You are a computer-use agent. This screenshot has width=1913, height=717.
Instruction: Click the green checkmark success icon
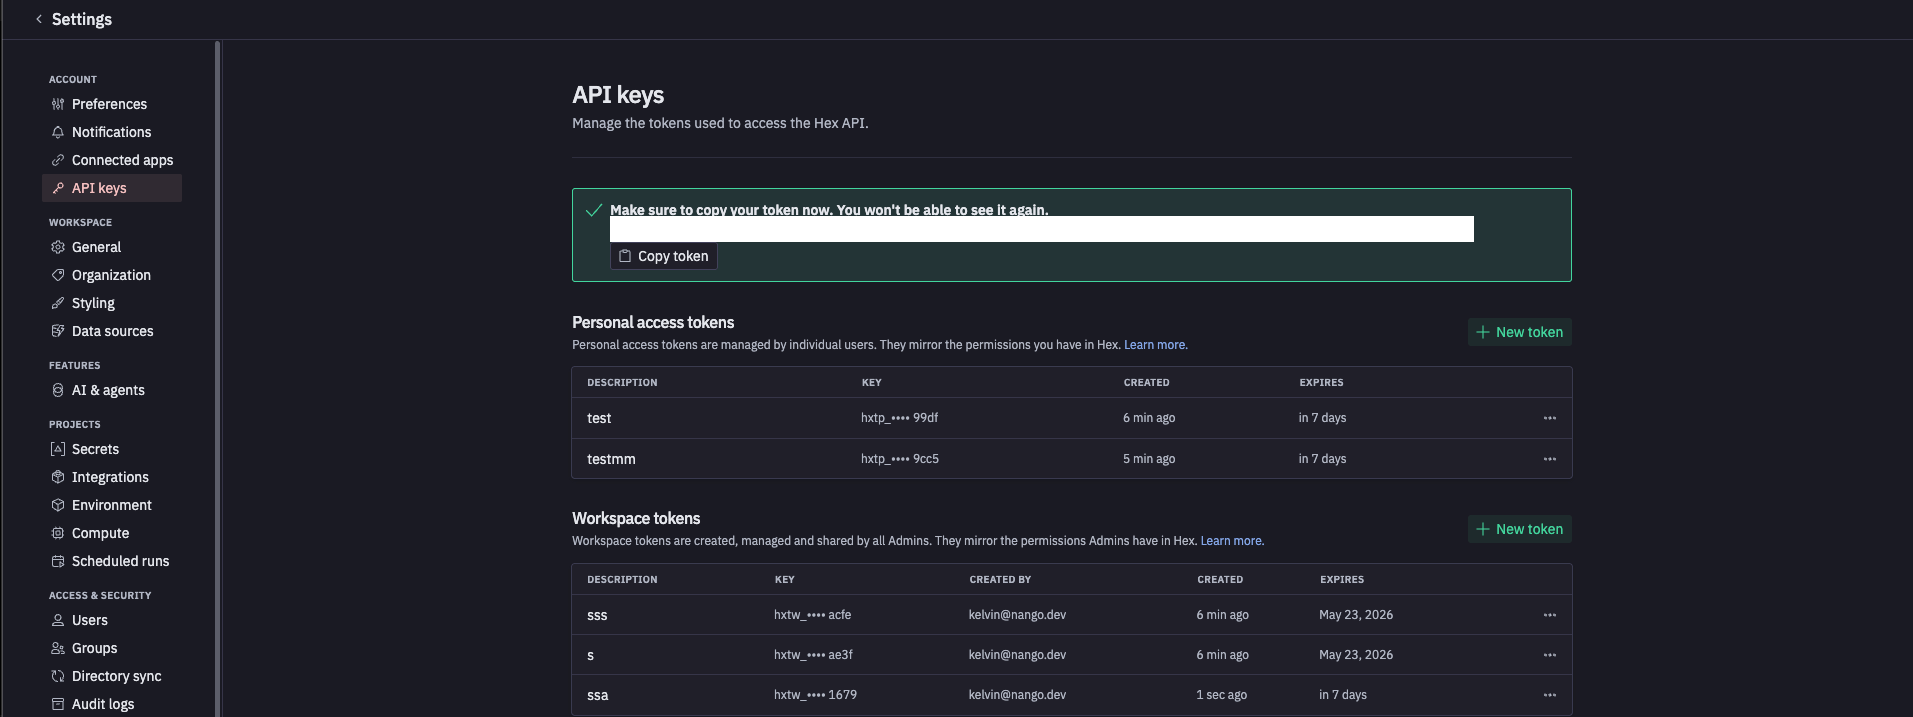click(x=594, y=210)
